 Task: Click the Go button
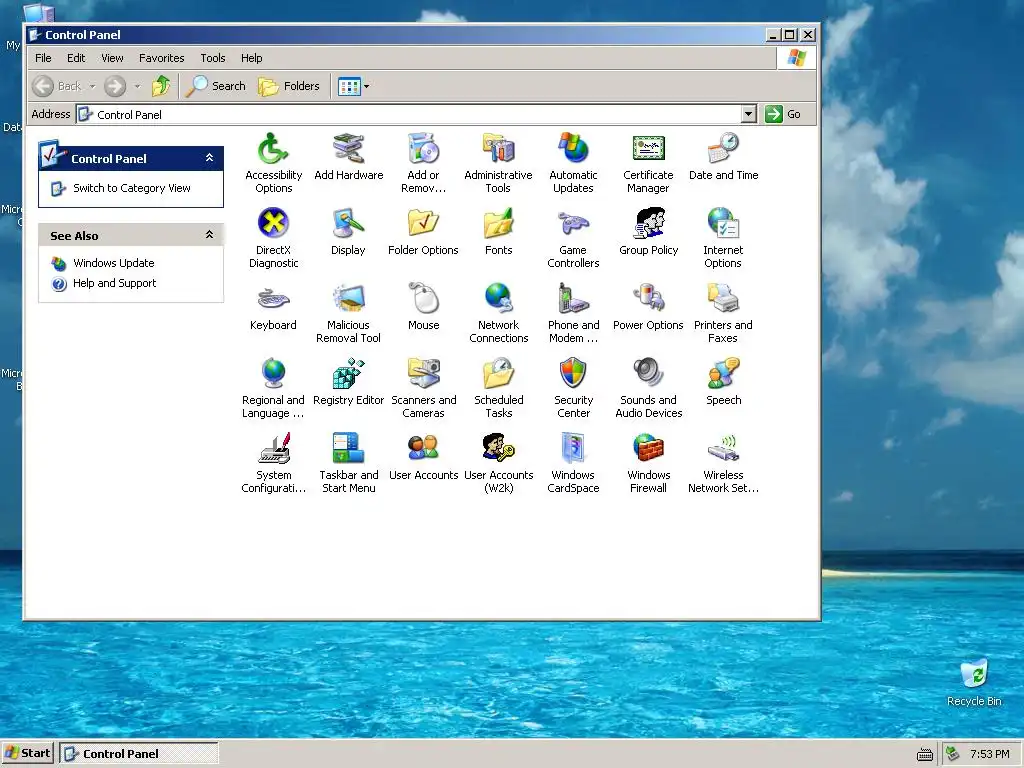pyautogui.click(x=783, y=114)
